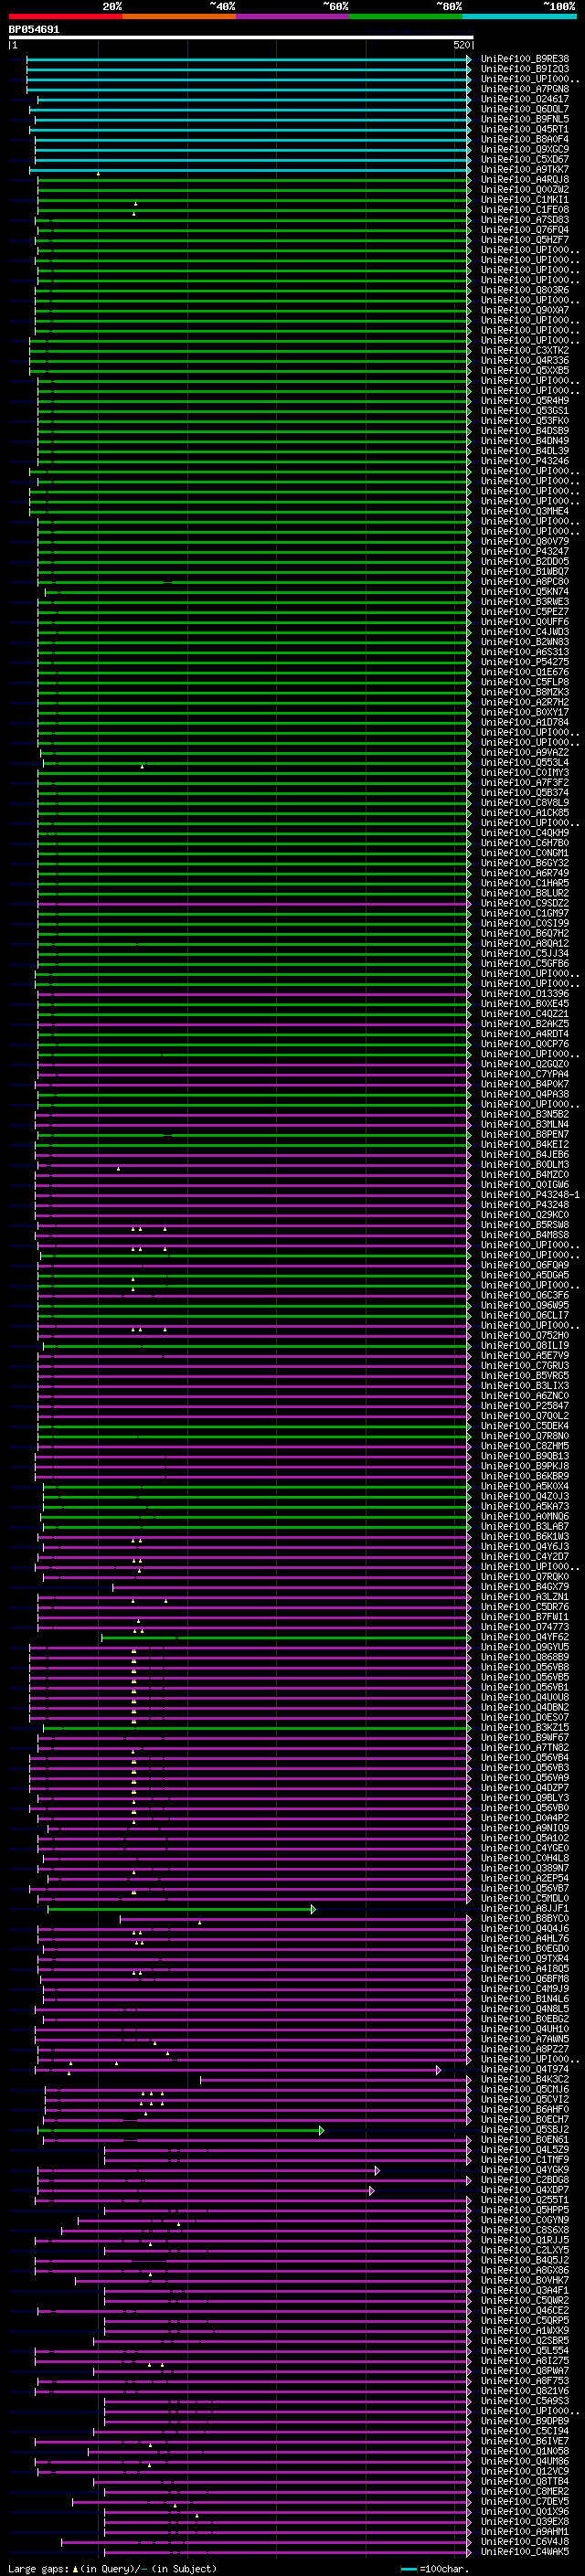Open the UniRef100_O24617 hit label
Screen dimensions: 585x2576
pyautogui.click(x=525, y=99)
